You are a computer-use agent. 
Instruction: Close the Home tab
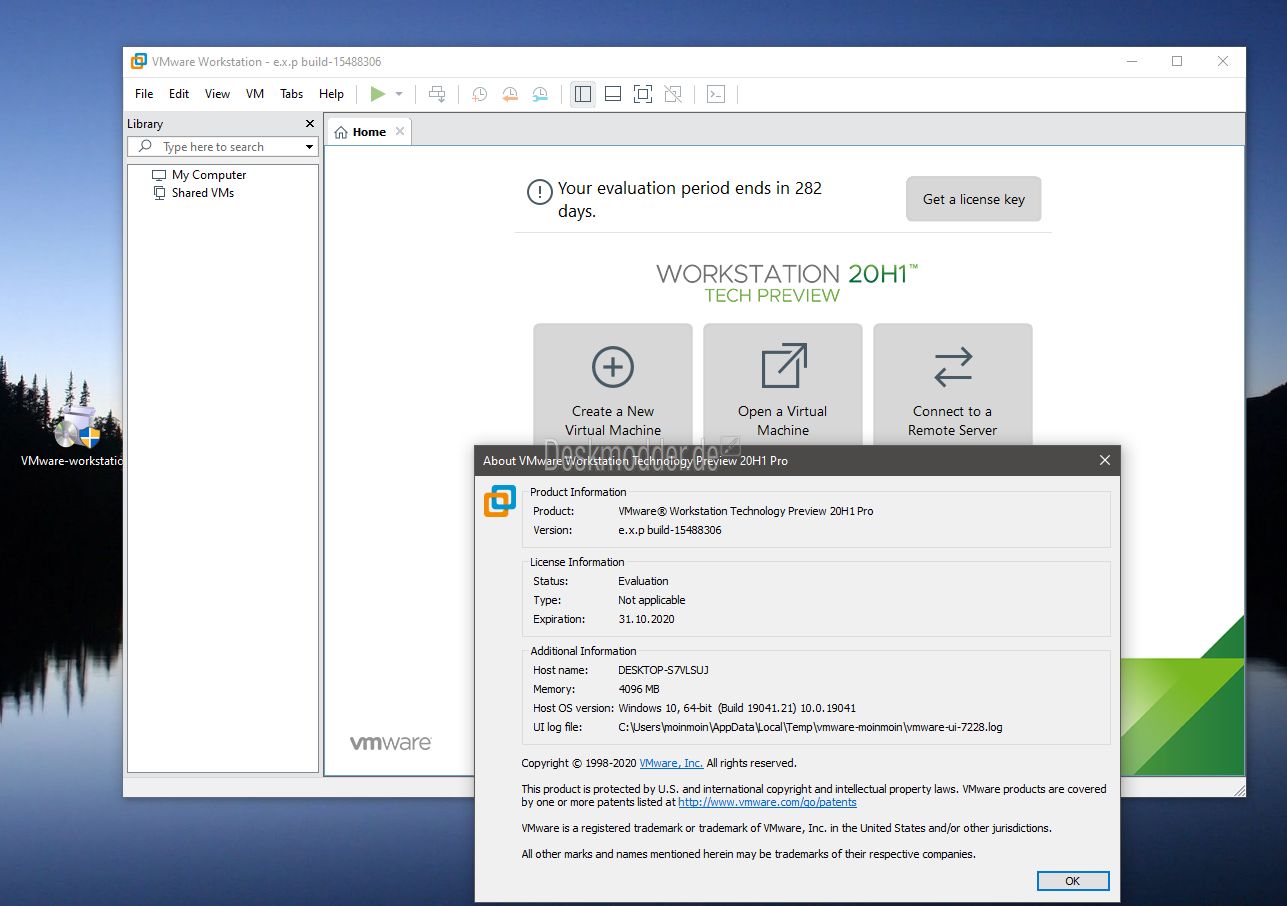coord(400,131)
